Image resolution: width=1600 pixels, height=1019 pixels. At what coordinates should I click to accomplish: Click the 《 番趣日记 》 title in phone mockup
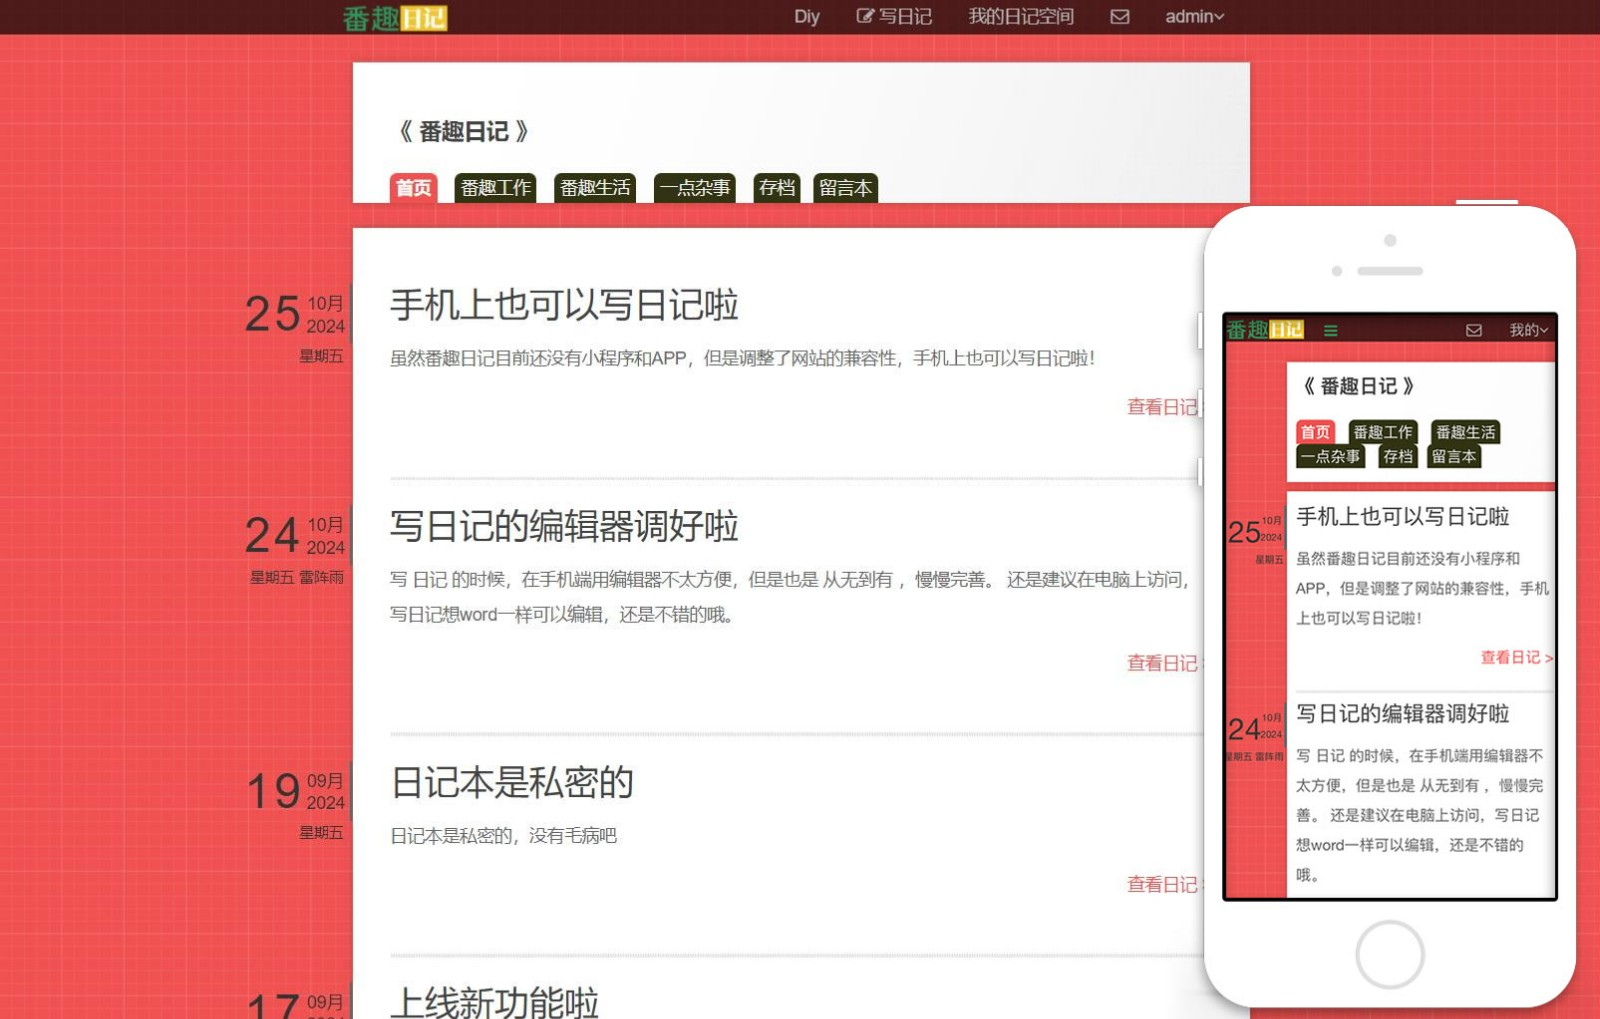[x=1359, y=386]
